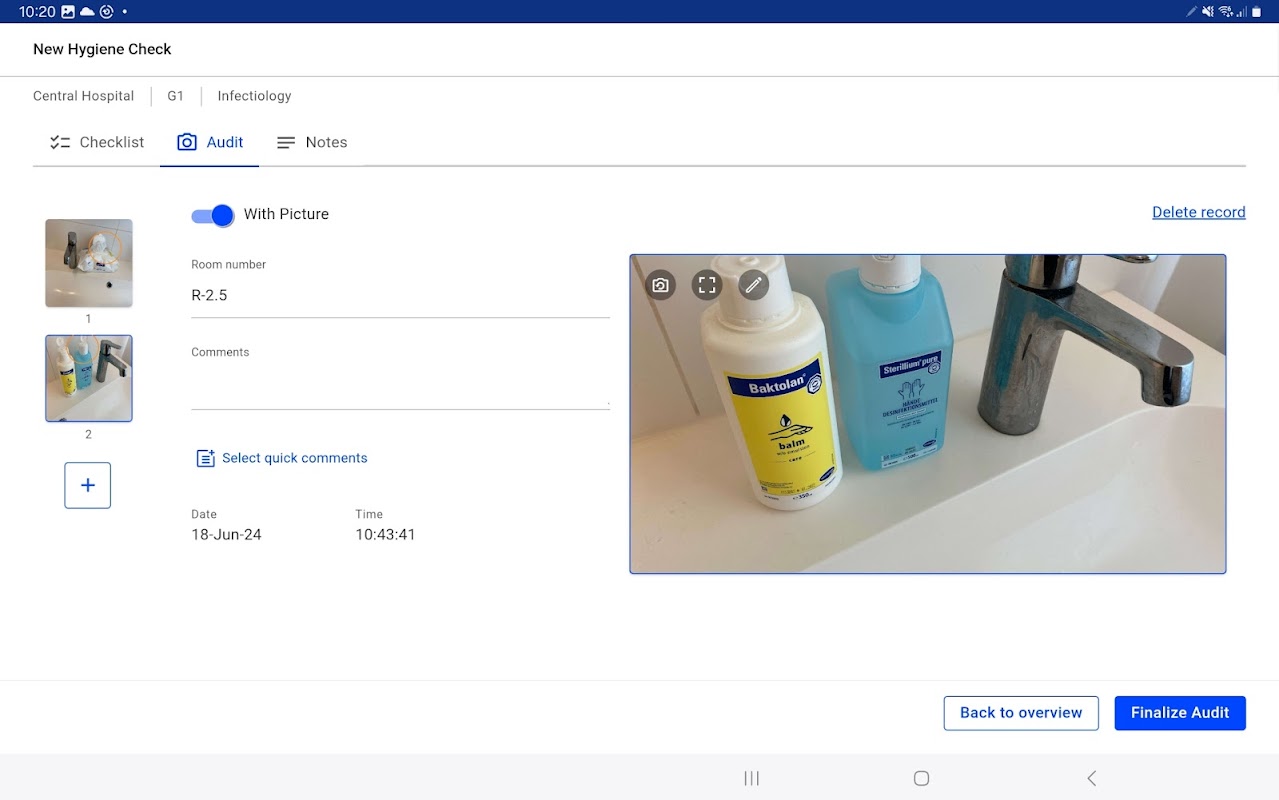The width and height of the screenshot is (1279, 800).
Task: Open Select quick comments
Action: pyautogui.click(x=294, y=458)
